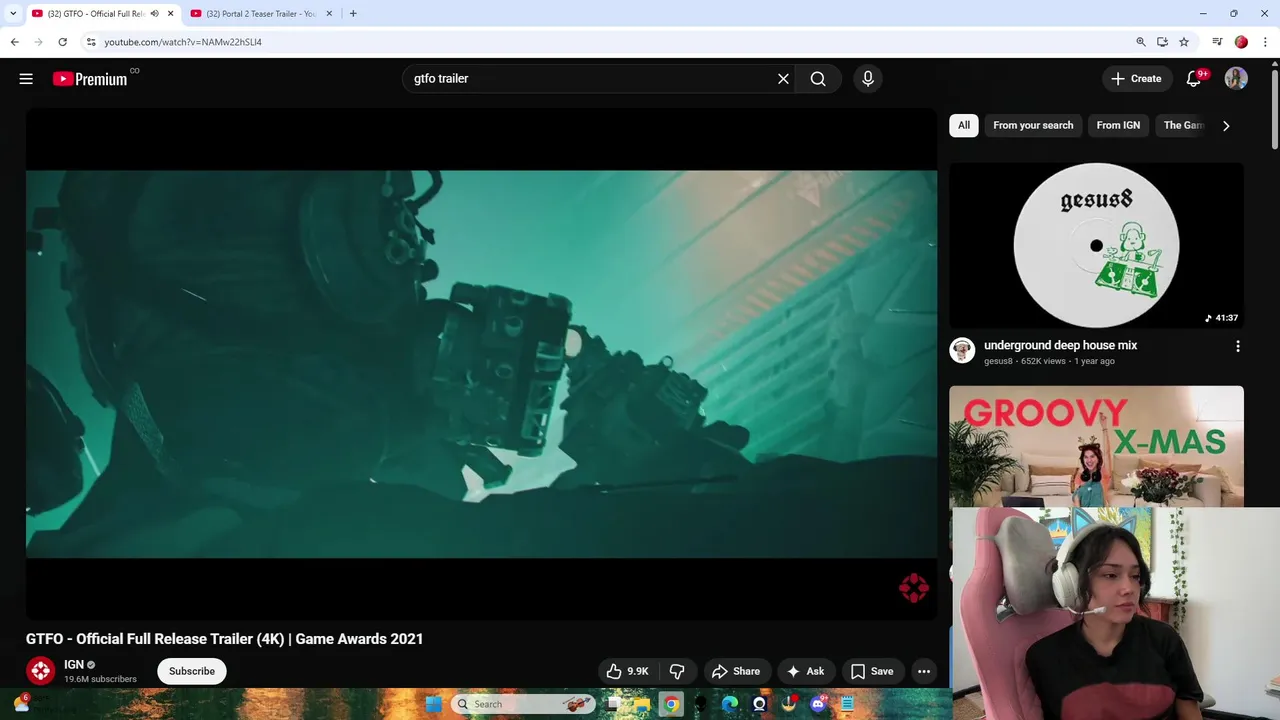
Task: Close the GTFO video tab
Action: [170, 14]
